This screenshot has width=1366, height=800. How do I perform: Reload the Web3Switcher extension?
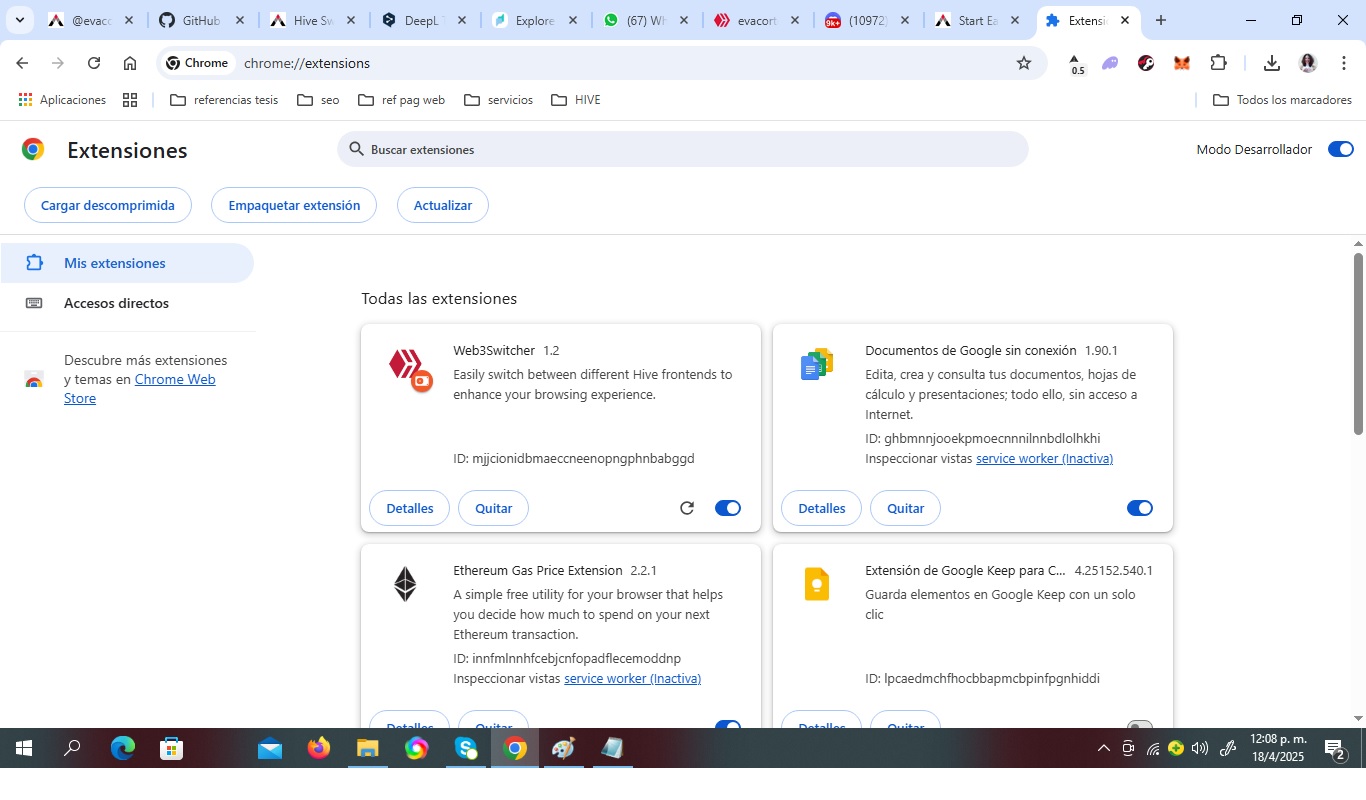(687, 508)
